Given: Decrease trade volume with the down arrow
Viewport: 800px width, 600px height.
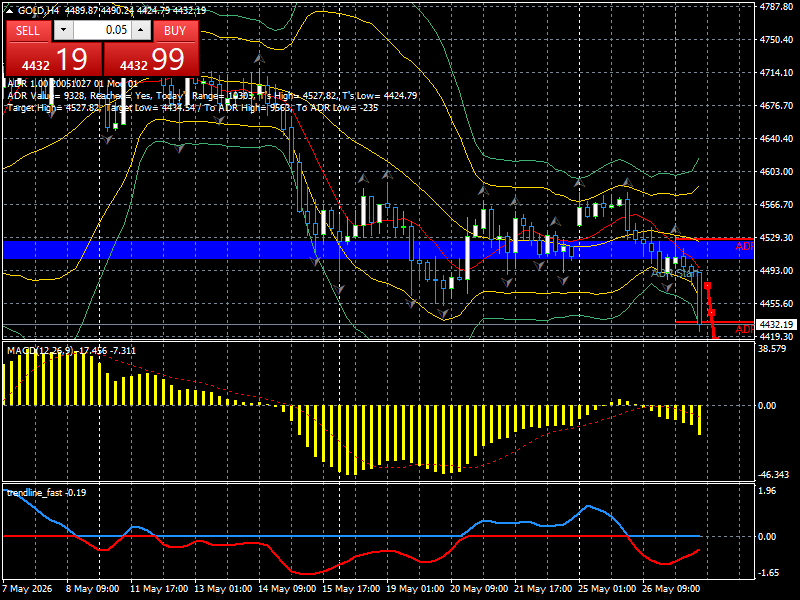Looking at the screenshot, I should [x=63, y=30].
